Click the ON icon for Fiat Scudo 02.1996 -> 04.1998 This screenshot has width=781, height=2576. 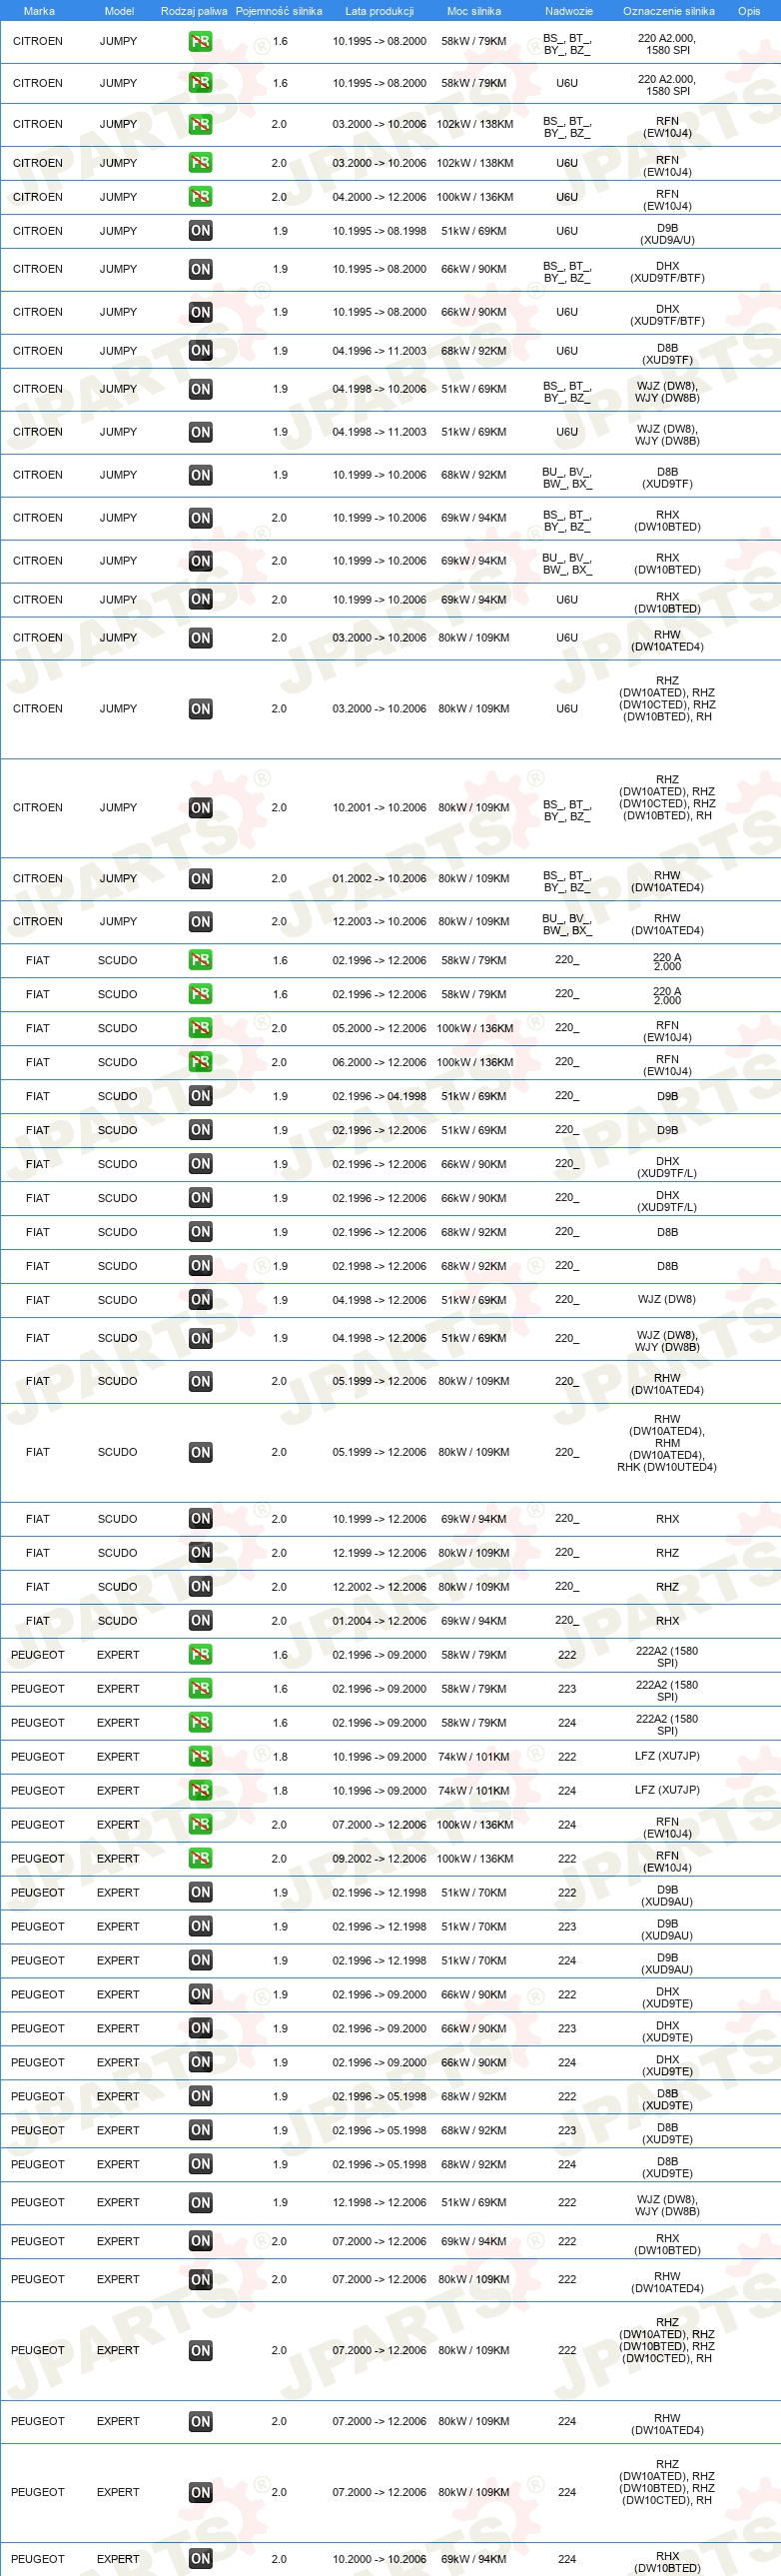(x=200, y=1096)
